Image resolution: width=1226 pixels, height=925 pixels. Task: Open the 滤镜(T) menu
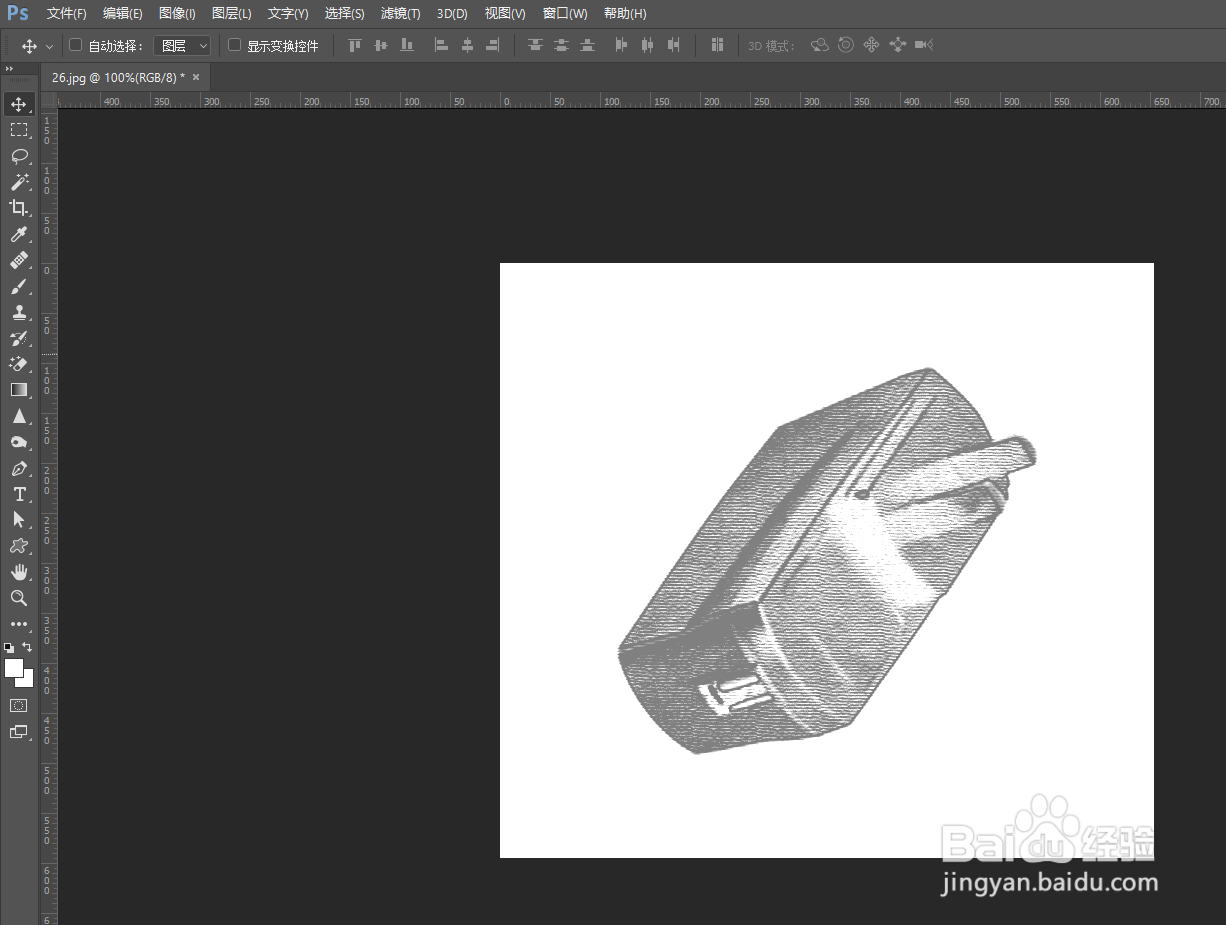coord(401,14)
